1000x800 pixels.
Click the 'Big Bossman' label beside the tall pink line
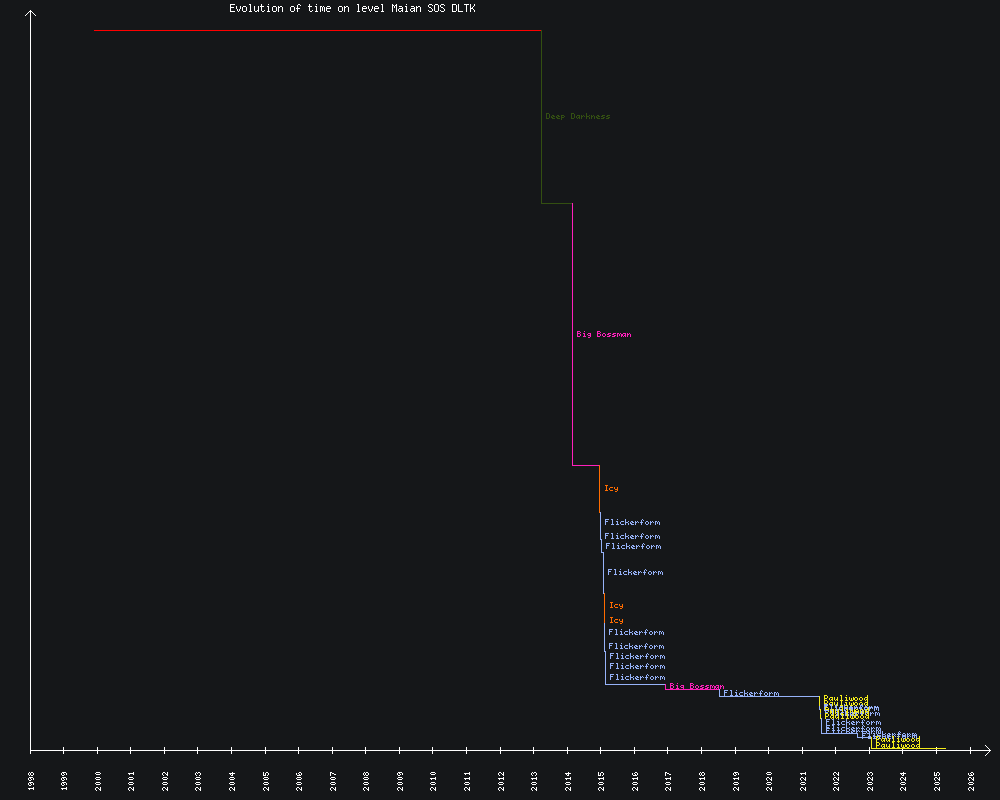[x=603, y=334]
